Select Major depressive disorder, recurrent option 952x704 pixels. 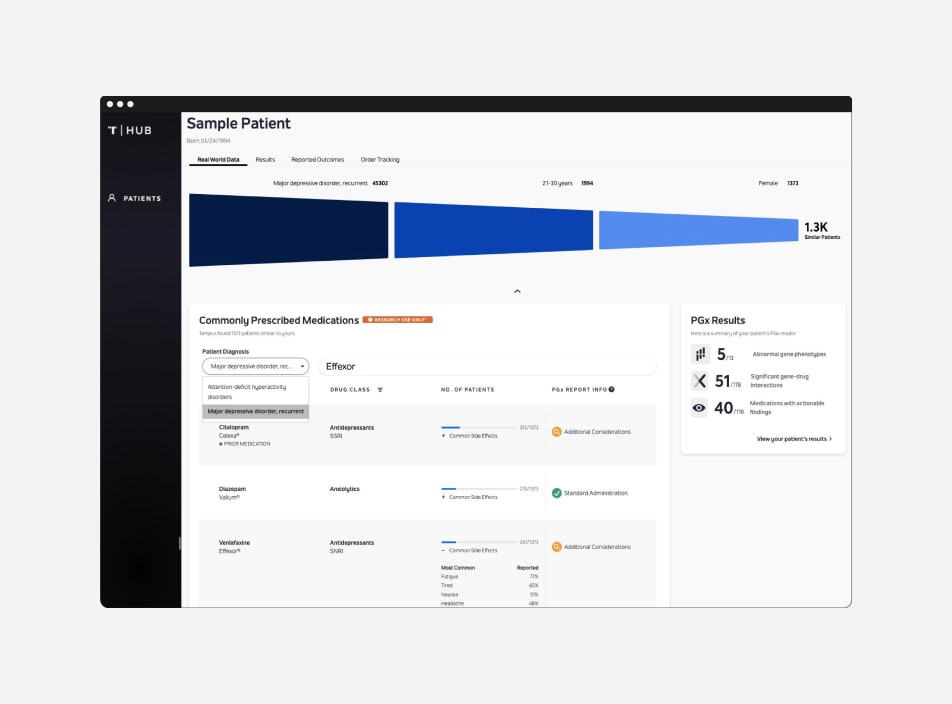pyautogui.click(x=256, y=411)
